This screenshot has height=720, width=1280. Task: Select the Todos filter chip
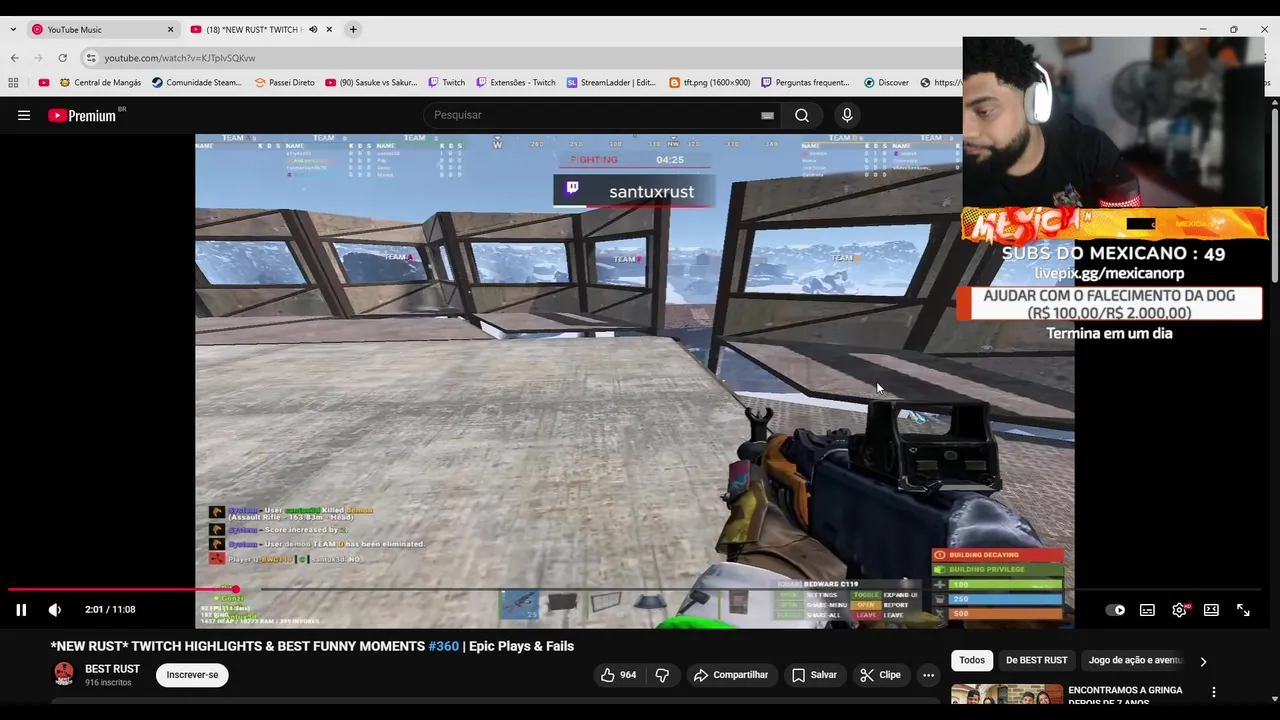pos(972,660)
